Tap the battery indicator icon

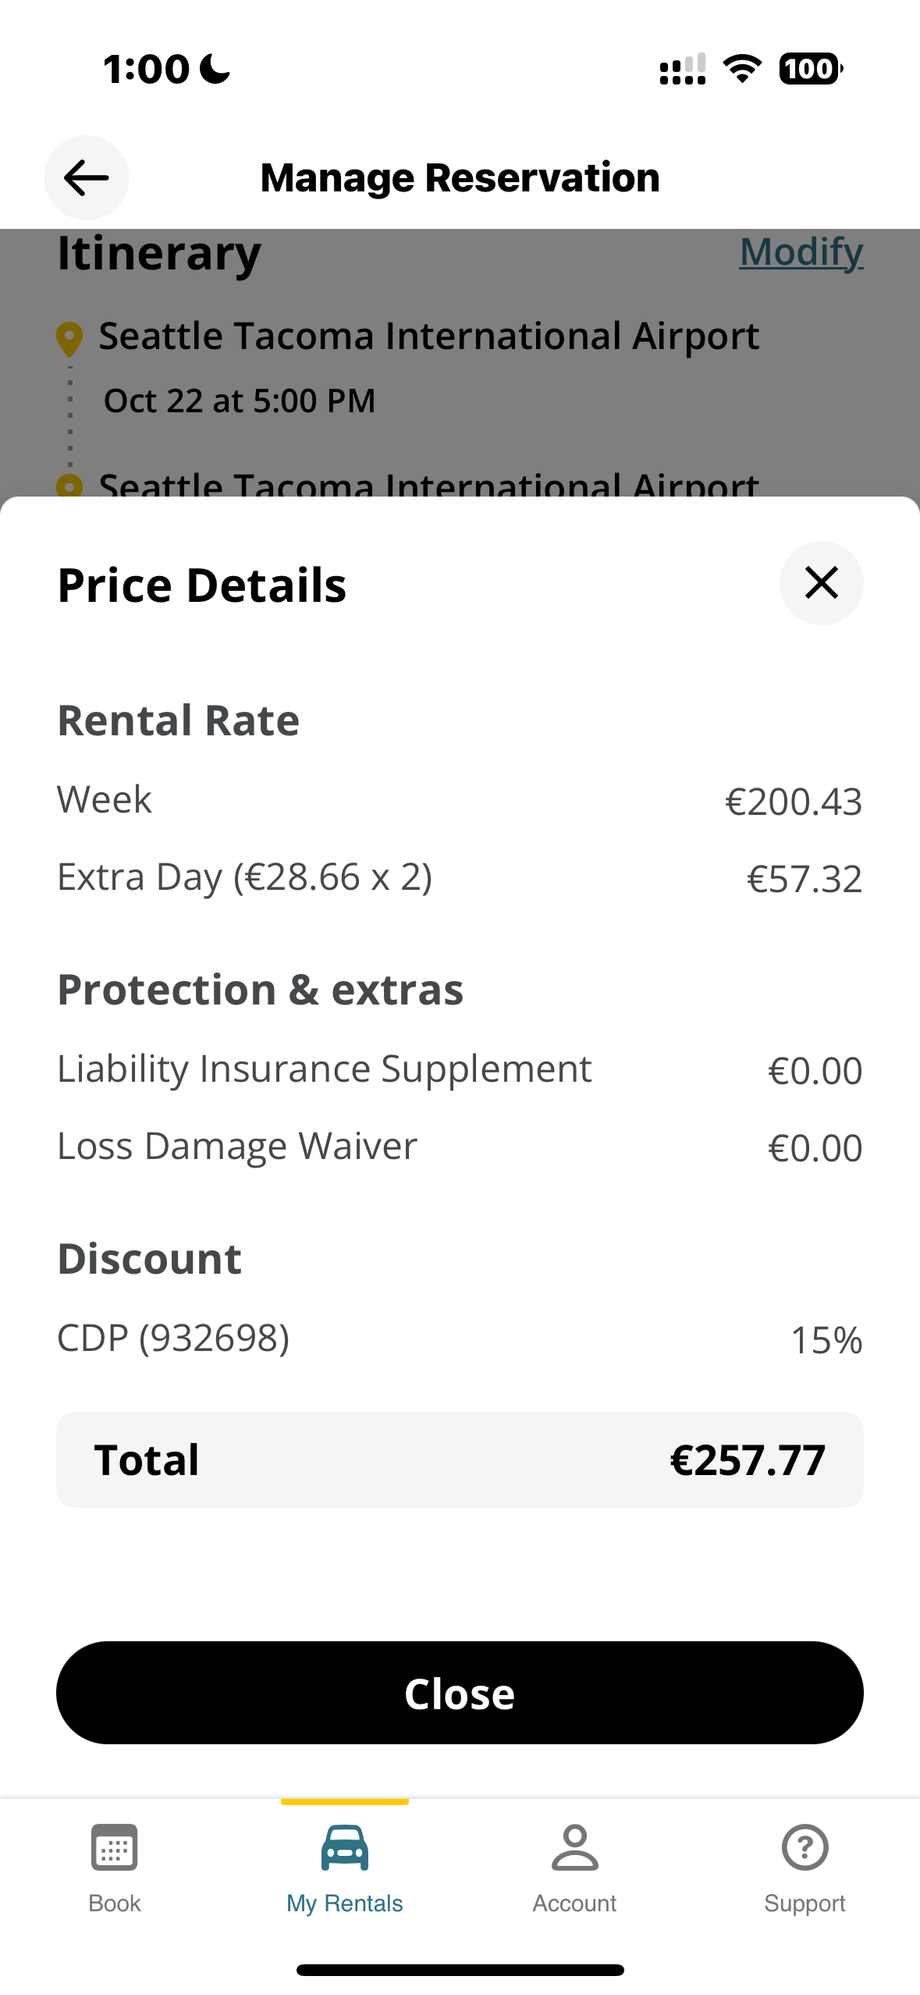point(810,69)
